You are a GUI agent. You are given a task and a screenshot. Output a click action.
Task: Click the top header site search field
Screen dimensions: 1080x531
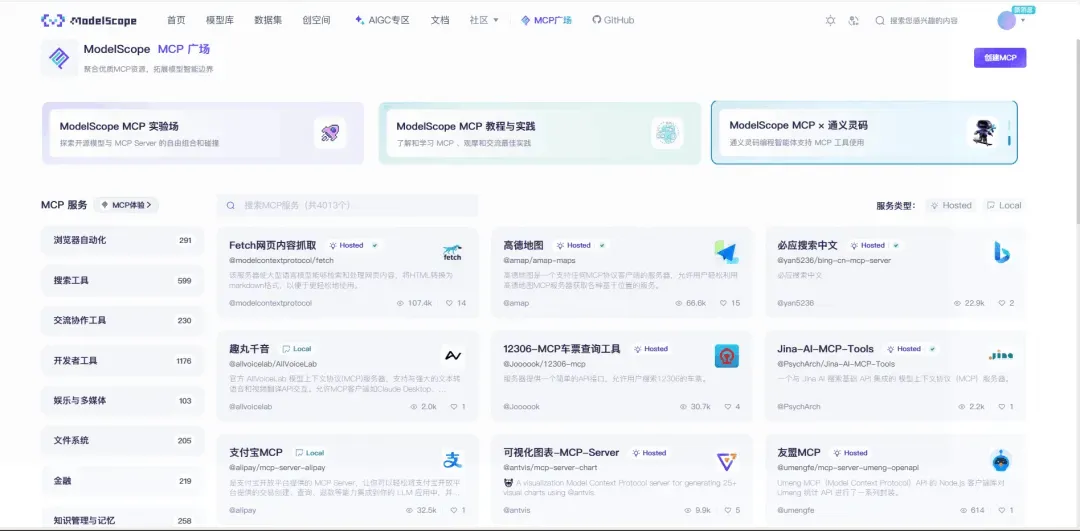(923, 21)
